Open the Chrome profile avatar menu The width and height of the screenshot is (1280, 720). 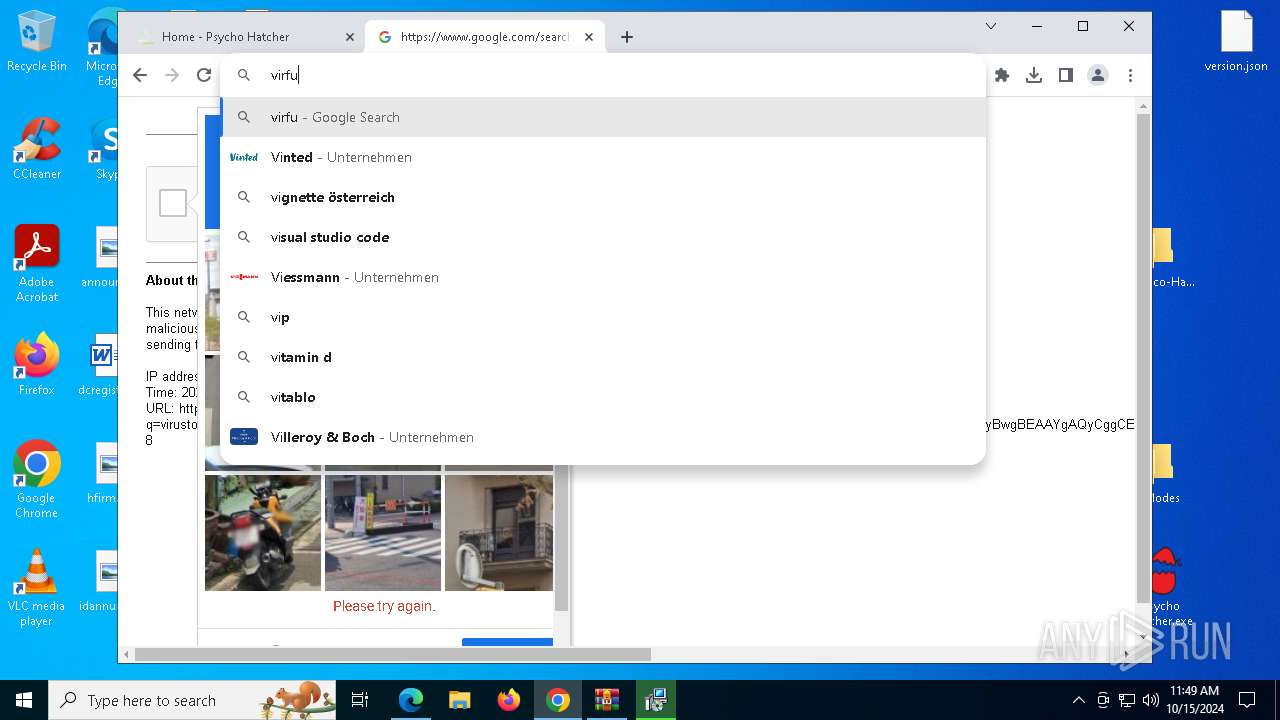1098,75
